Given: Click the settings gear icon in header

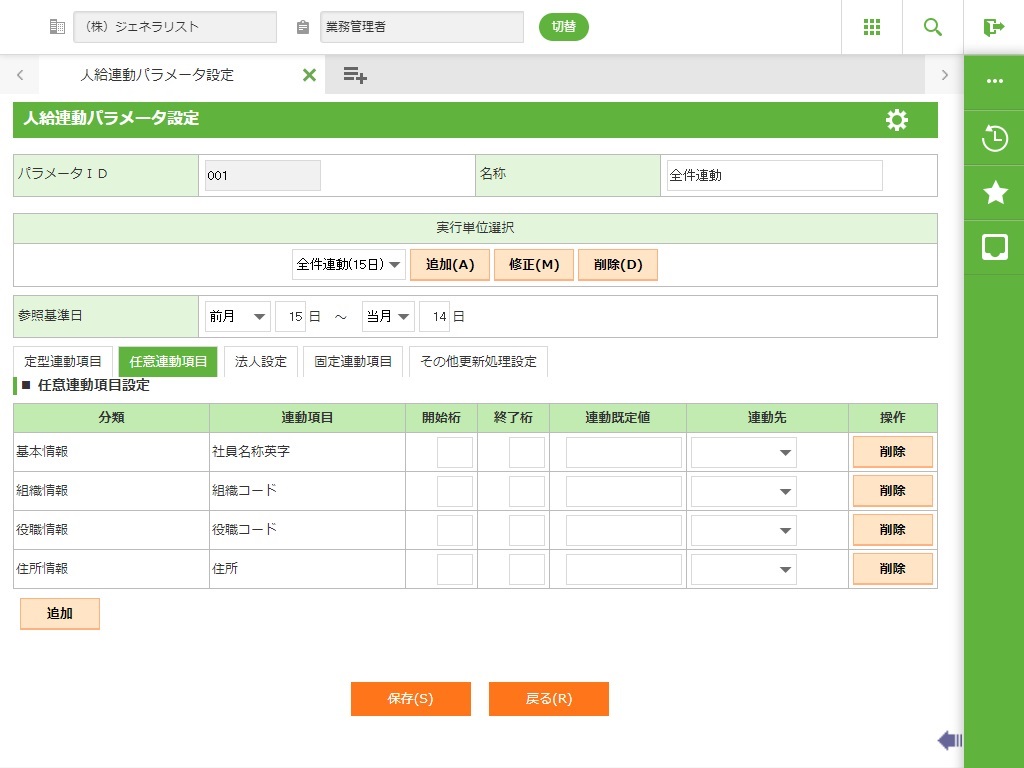Looking at the screenshot, I should coord(897,120).
